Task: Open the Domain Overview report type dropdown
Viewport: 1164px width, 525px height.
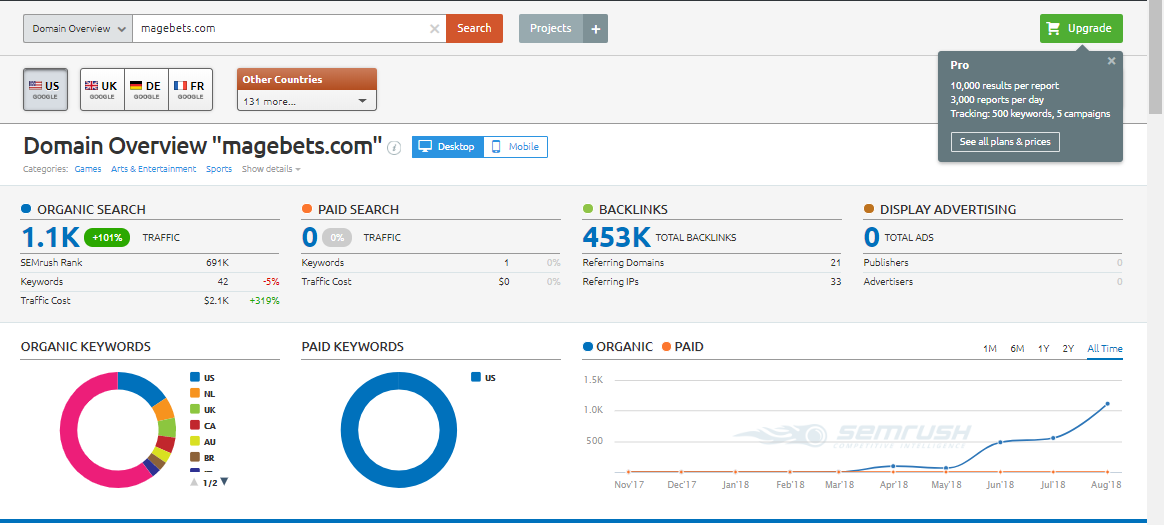Action: (x=78, y=29)
